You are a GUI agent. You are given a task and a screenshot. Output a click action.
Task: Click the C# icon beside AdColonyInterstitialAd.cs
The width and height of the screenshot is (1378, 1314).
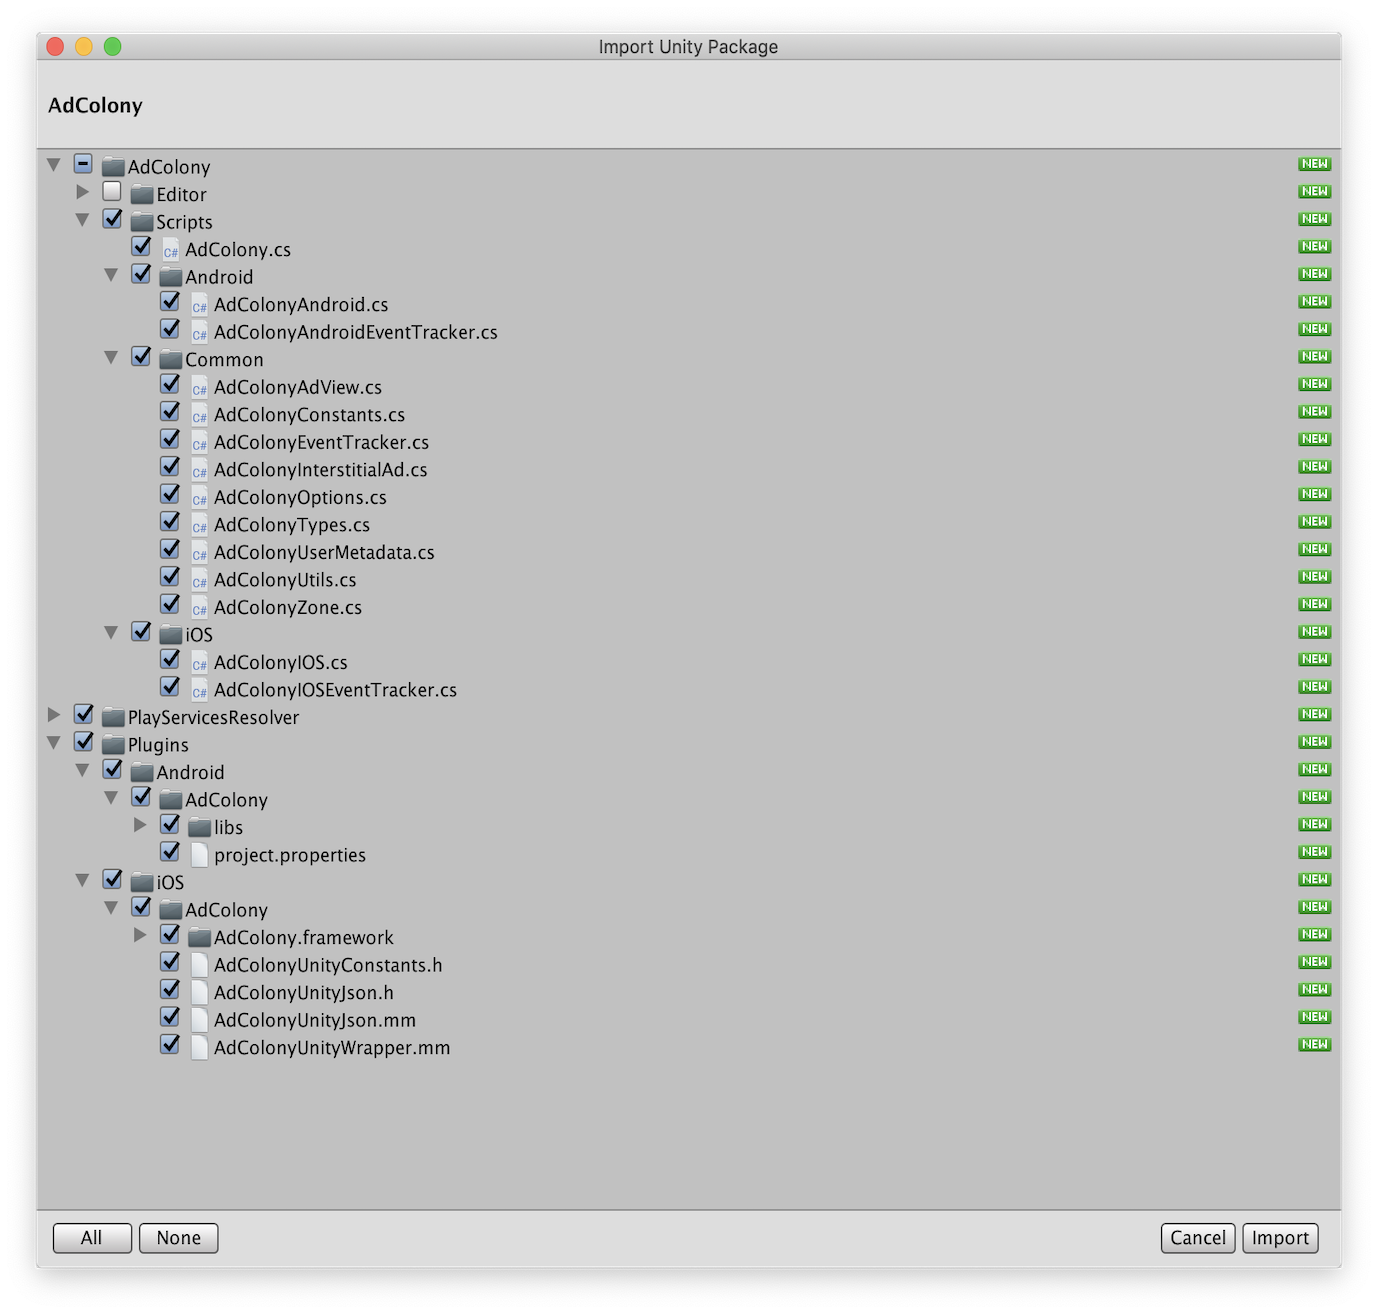point(200,470)
